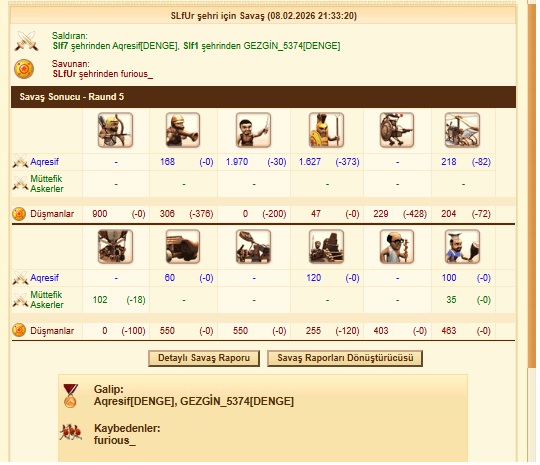Viewport: 540px width, 465px height.
Task: Select the mortar unit icon
Action: (x=326, y=246)
